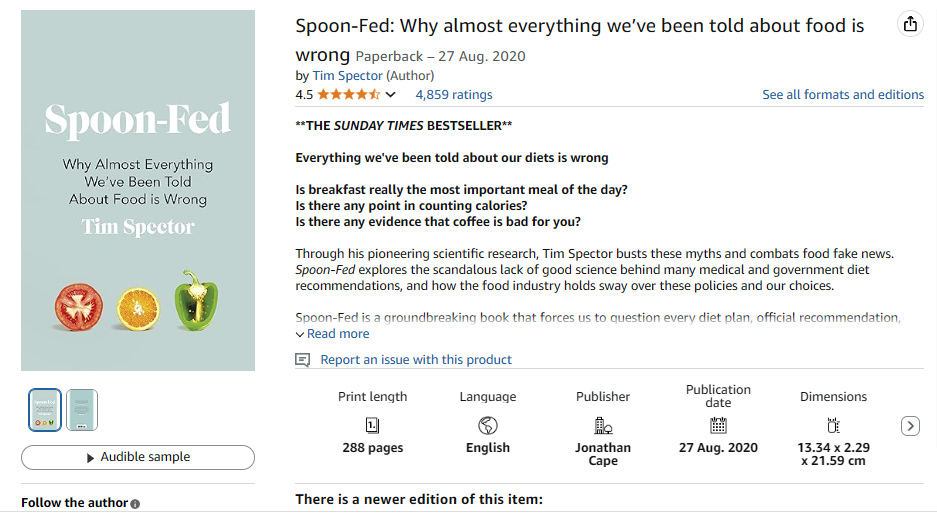Click the dimensions ruler icon

(x=833, y=425)
